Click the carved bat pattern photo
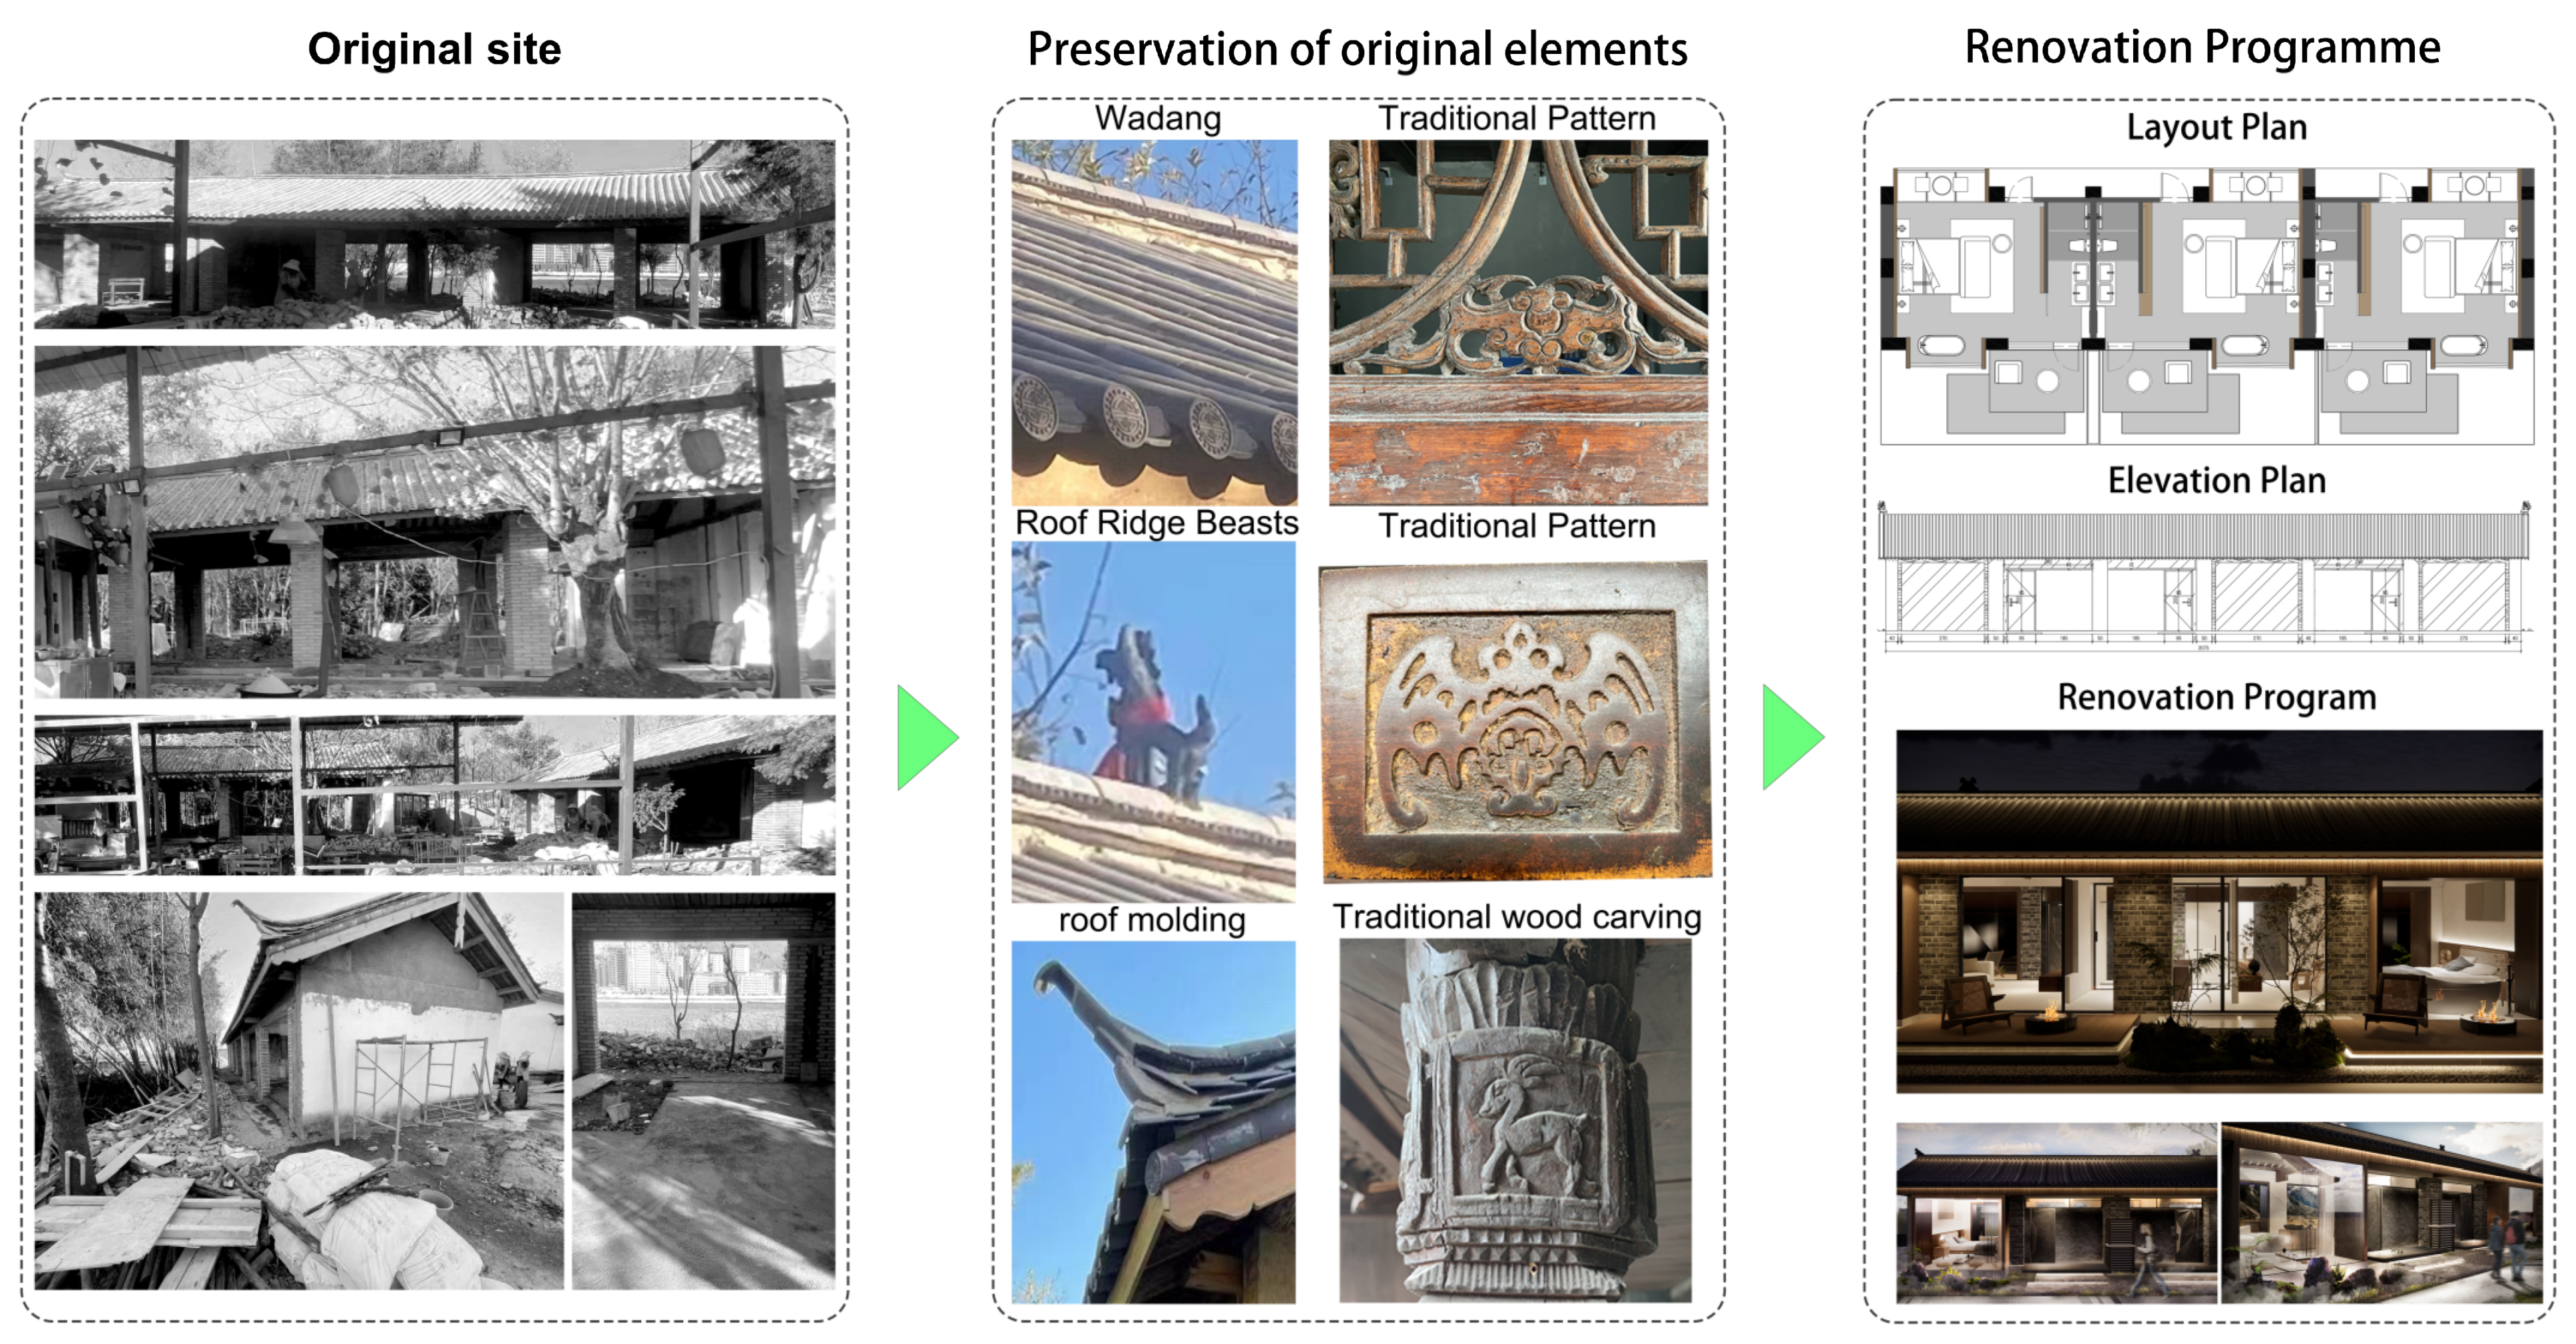Image resolution: width=2576 pixels, height=1344 pixels. (x=1516, y=722)
